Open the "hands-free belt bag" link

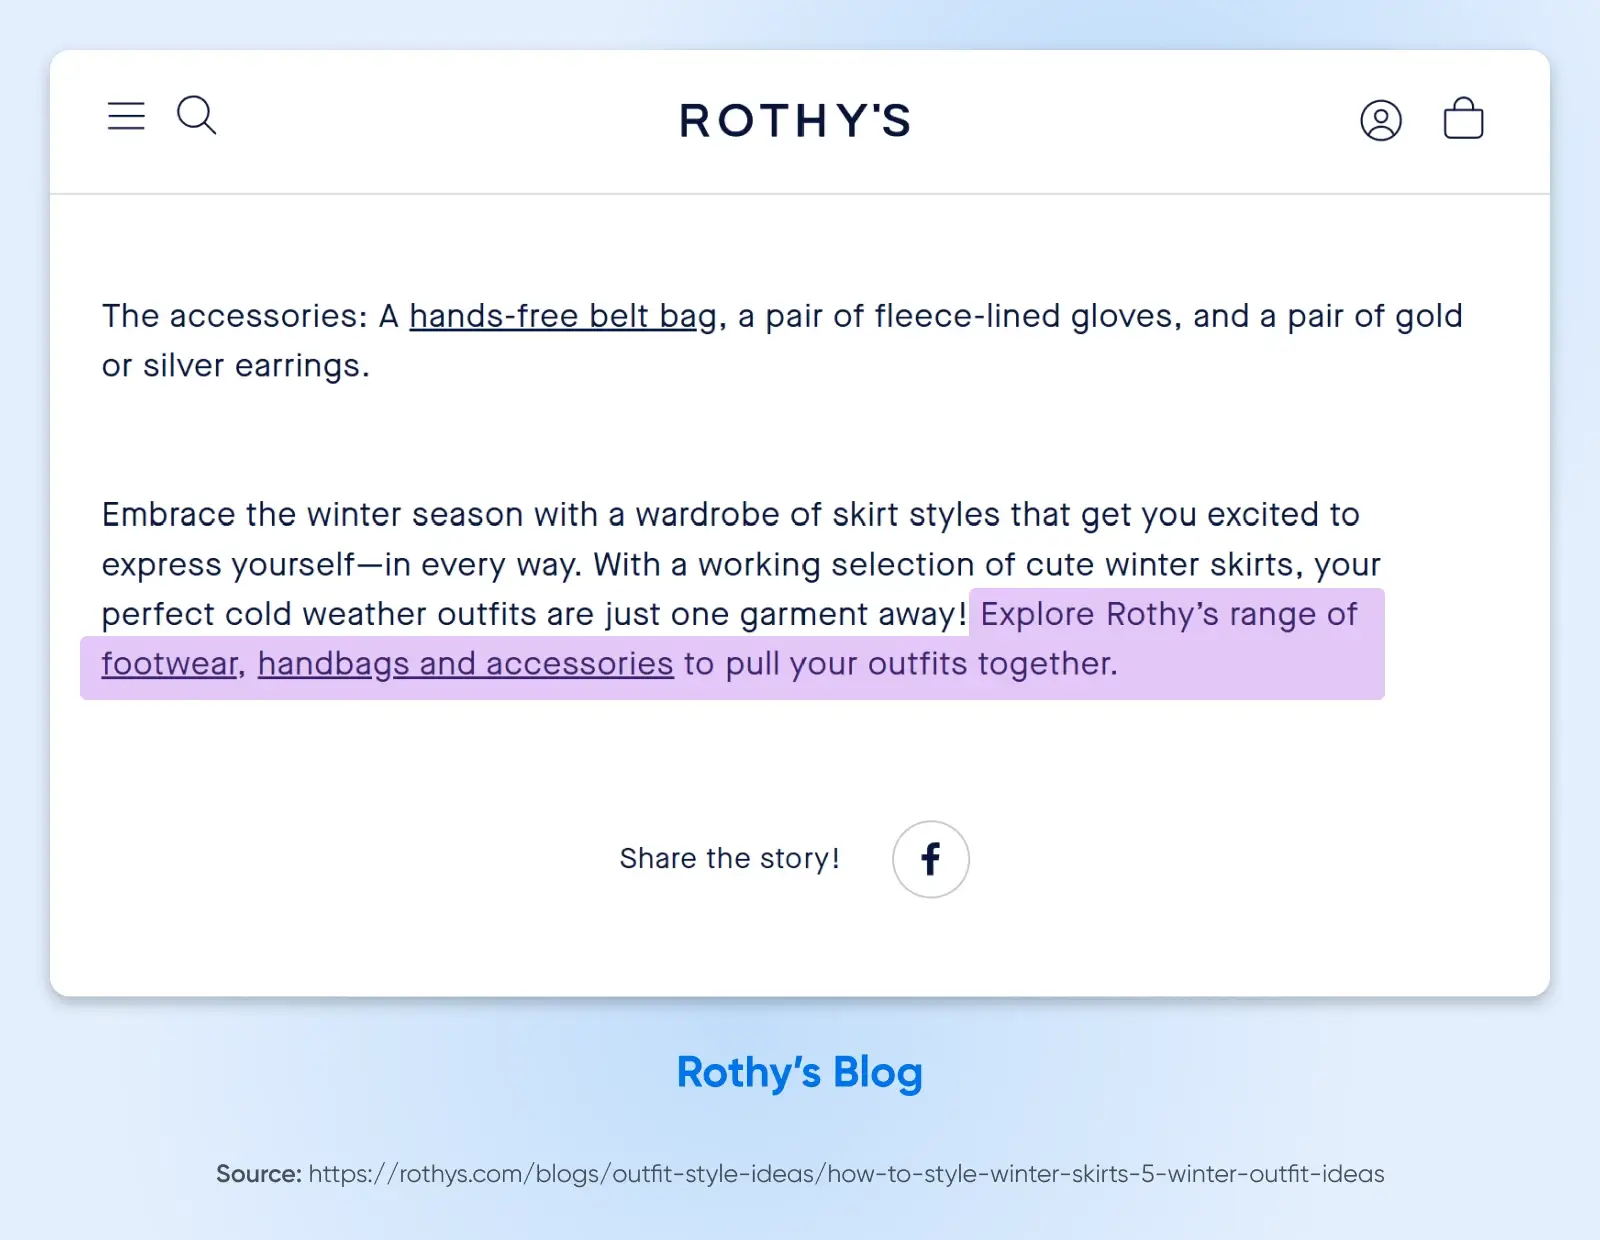(x=563, y=316)
